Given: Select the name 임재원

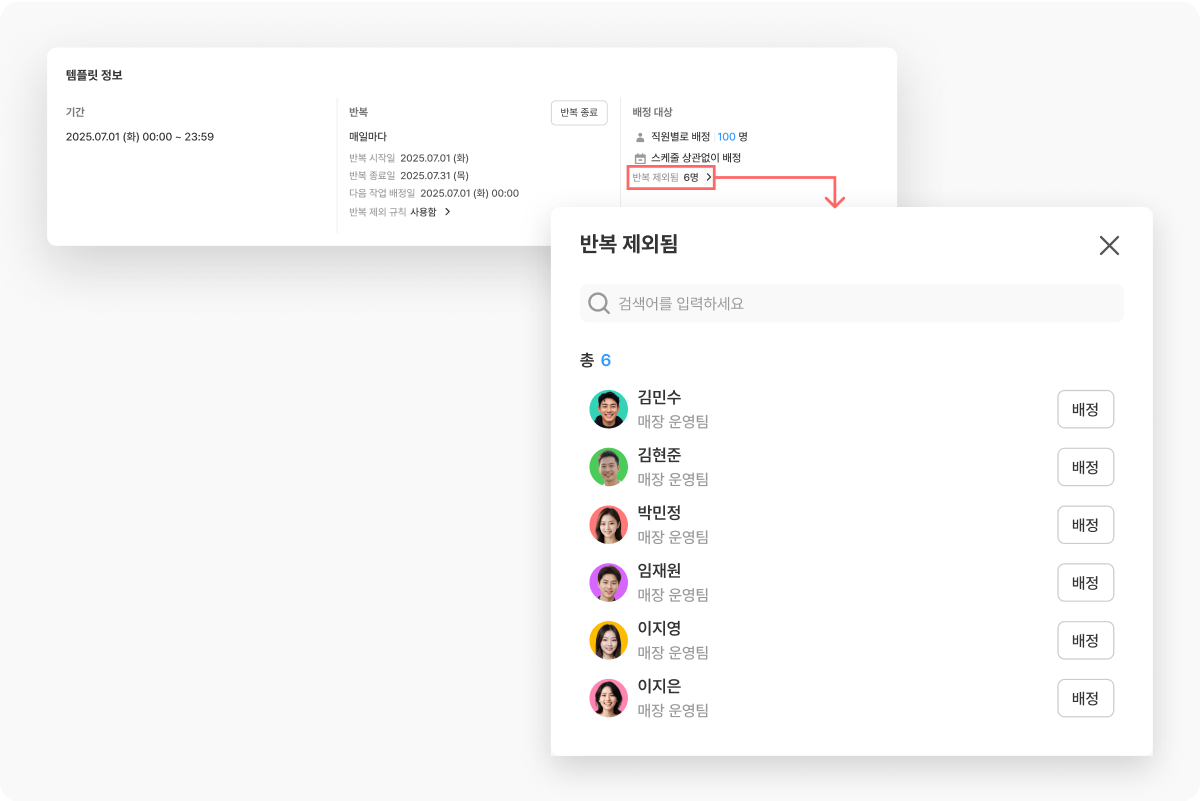Looking at the screenshot, I should pos(660,571).
